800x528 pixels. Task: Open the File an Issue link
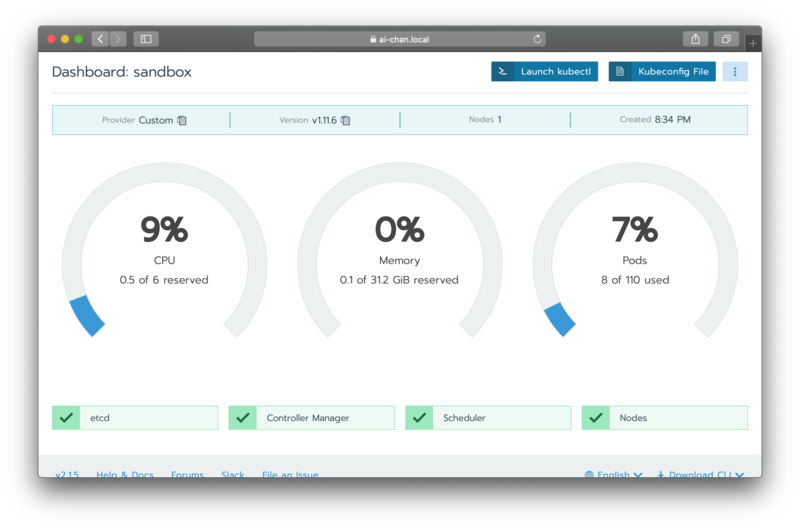coord(290,475)
